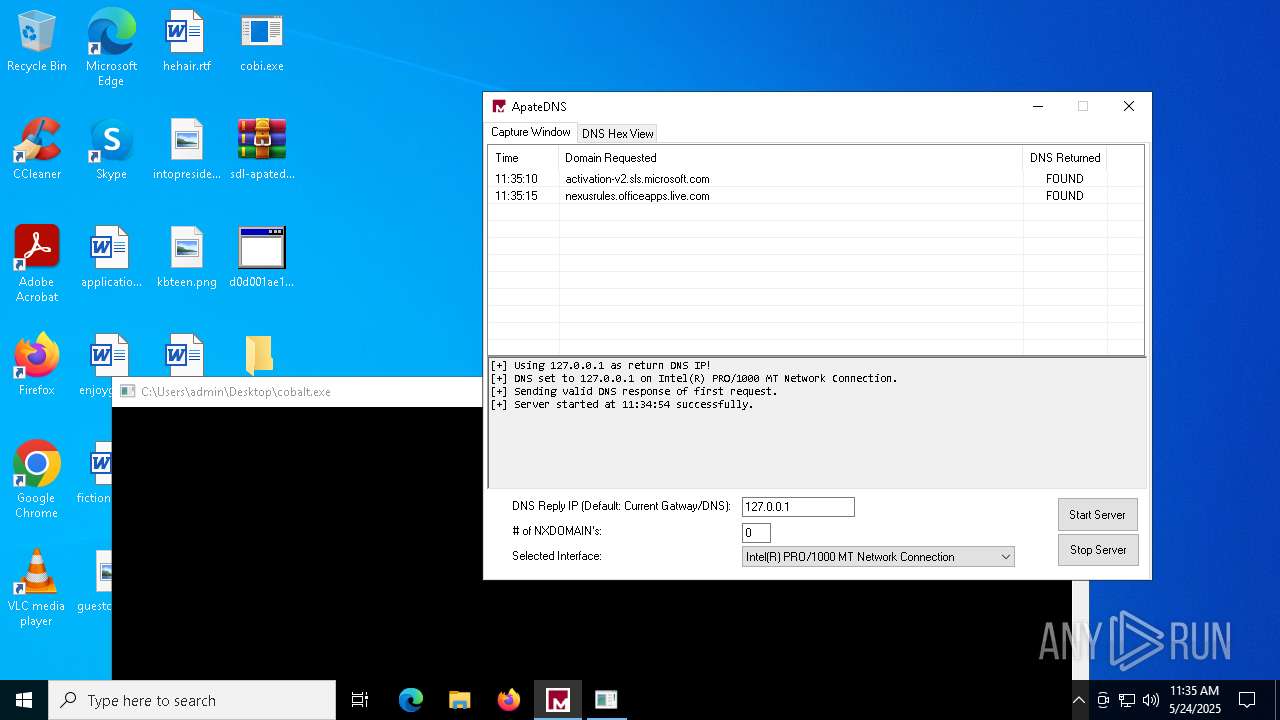Viewport: 1280px width, 720px height.
Task: Open the notification center icon
Action: 1247,700
